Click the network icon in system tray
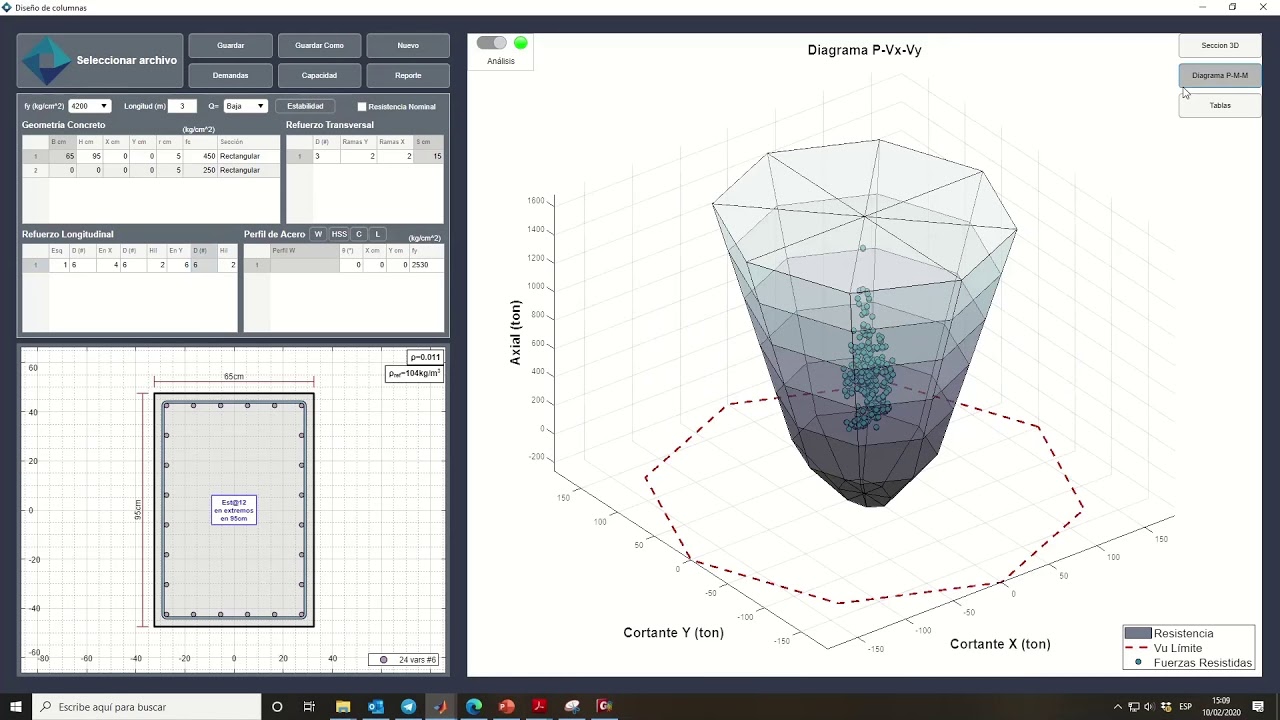Image resolution: width=1280 pixels, height=720 pixels. (x=1133, y=707)
